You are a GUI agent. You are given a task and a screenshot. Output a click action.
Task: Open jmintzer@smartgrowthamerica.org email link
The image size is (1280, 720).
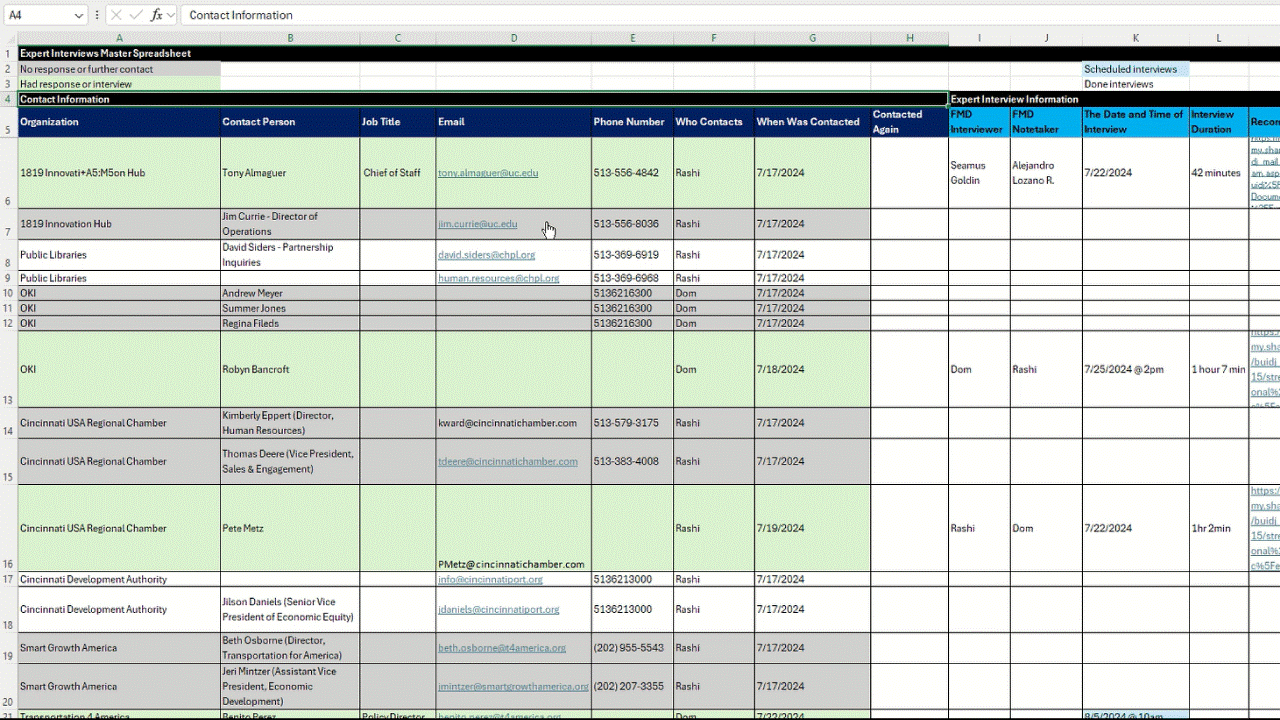(513, 686)
